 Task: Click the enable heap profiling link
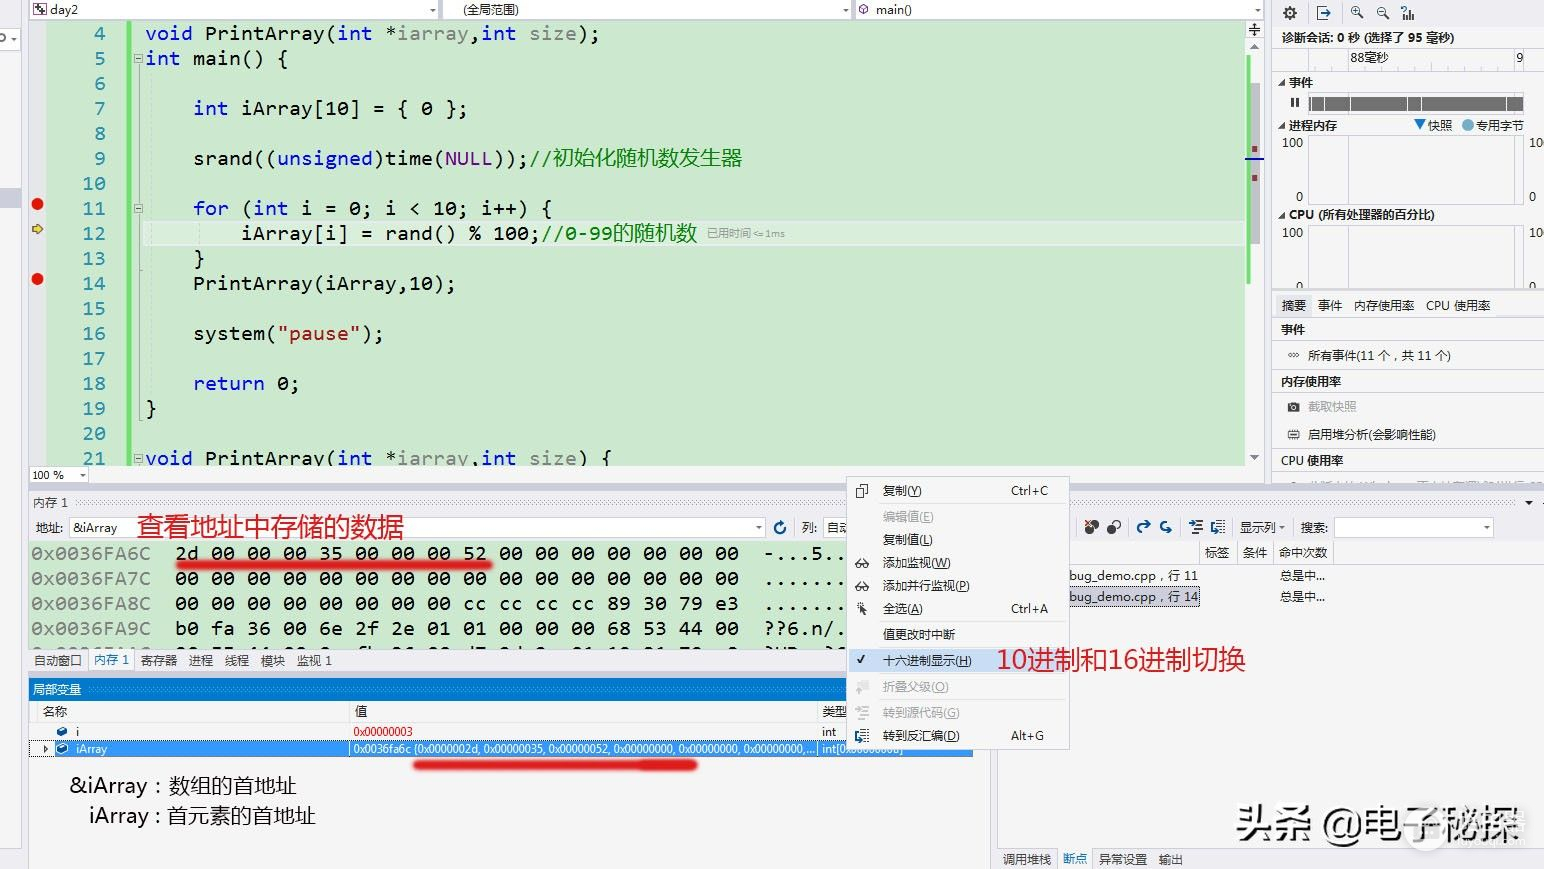tap(1370, 435)
